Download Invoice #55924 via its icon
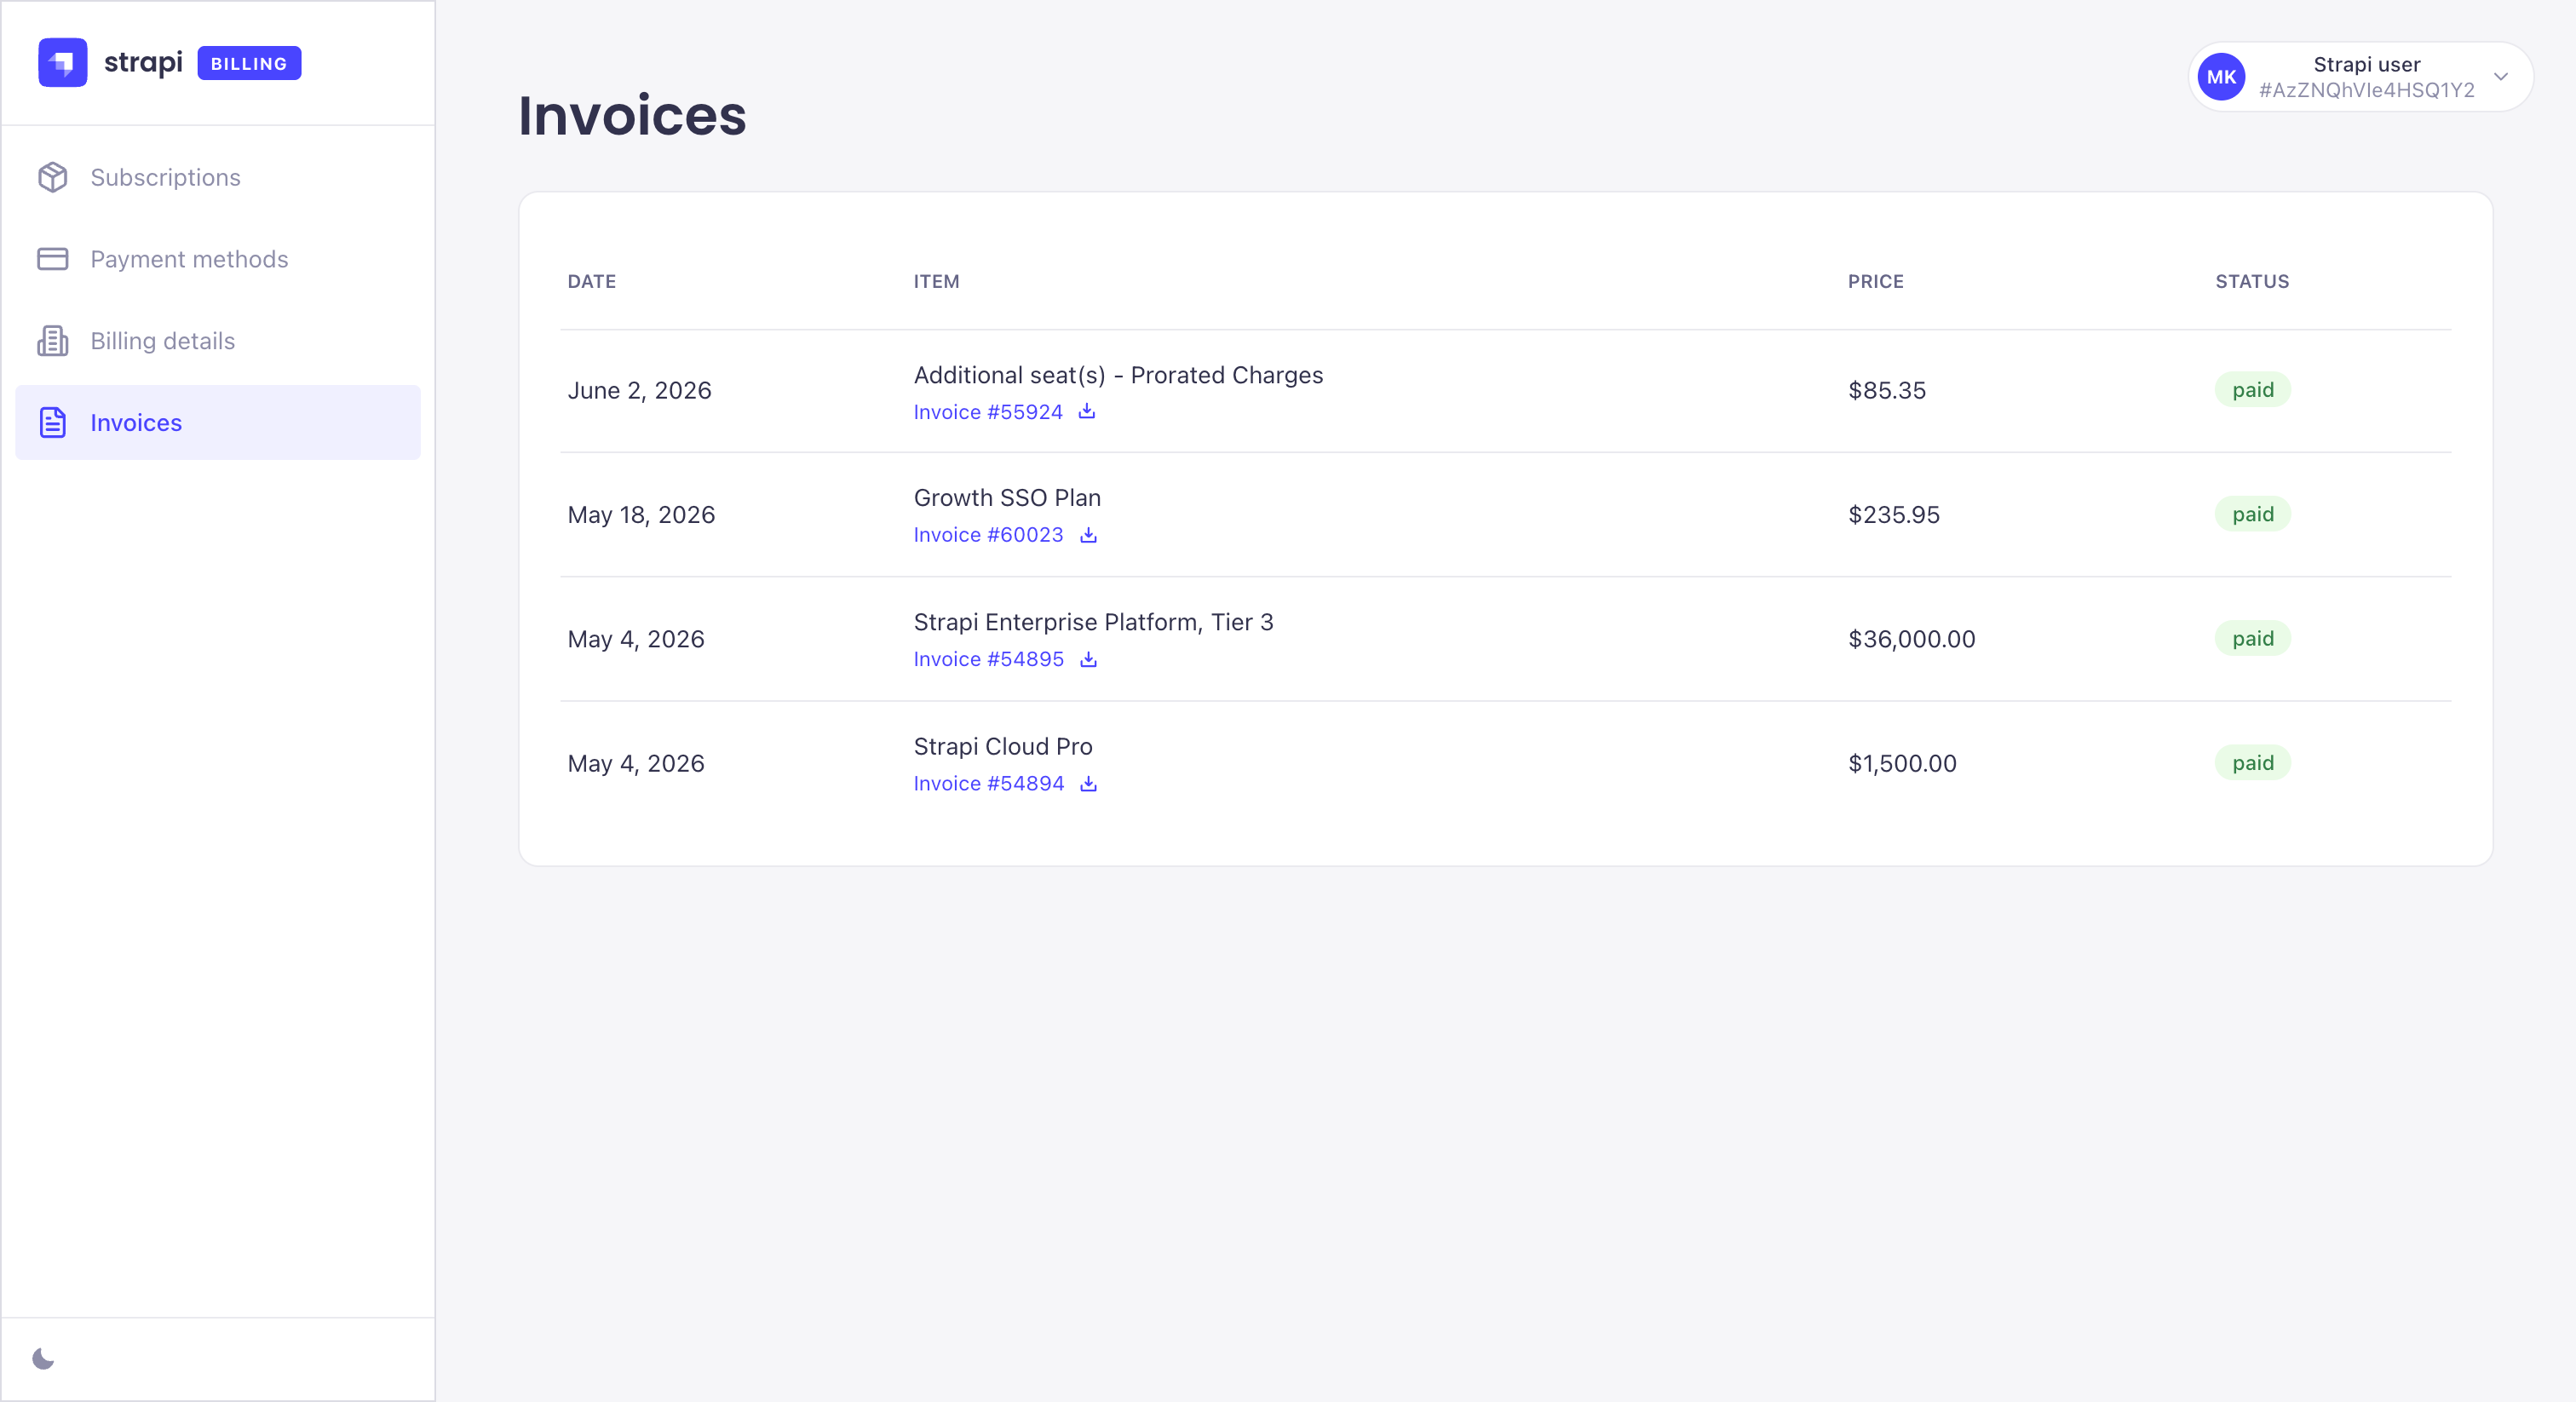 (1087, 411)
